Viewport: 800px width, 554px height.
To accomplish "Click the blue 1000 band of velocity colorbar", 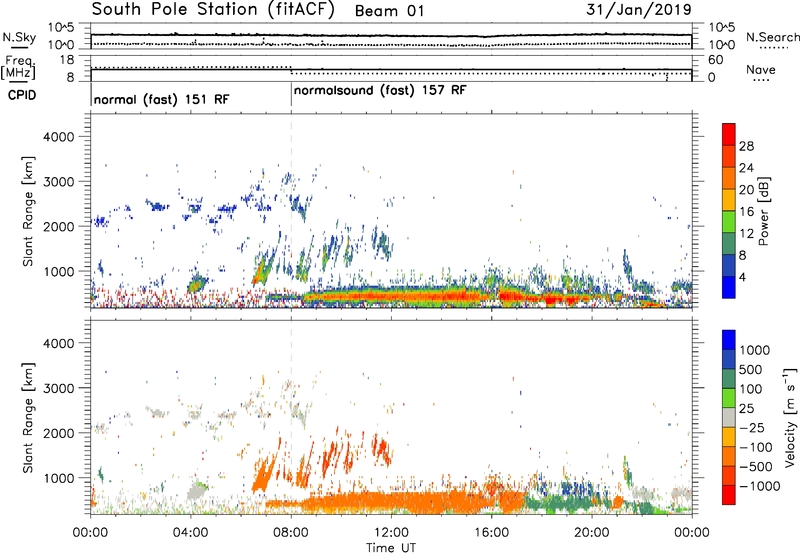I will (x=729, y=340).
